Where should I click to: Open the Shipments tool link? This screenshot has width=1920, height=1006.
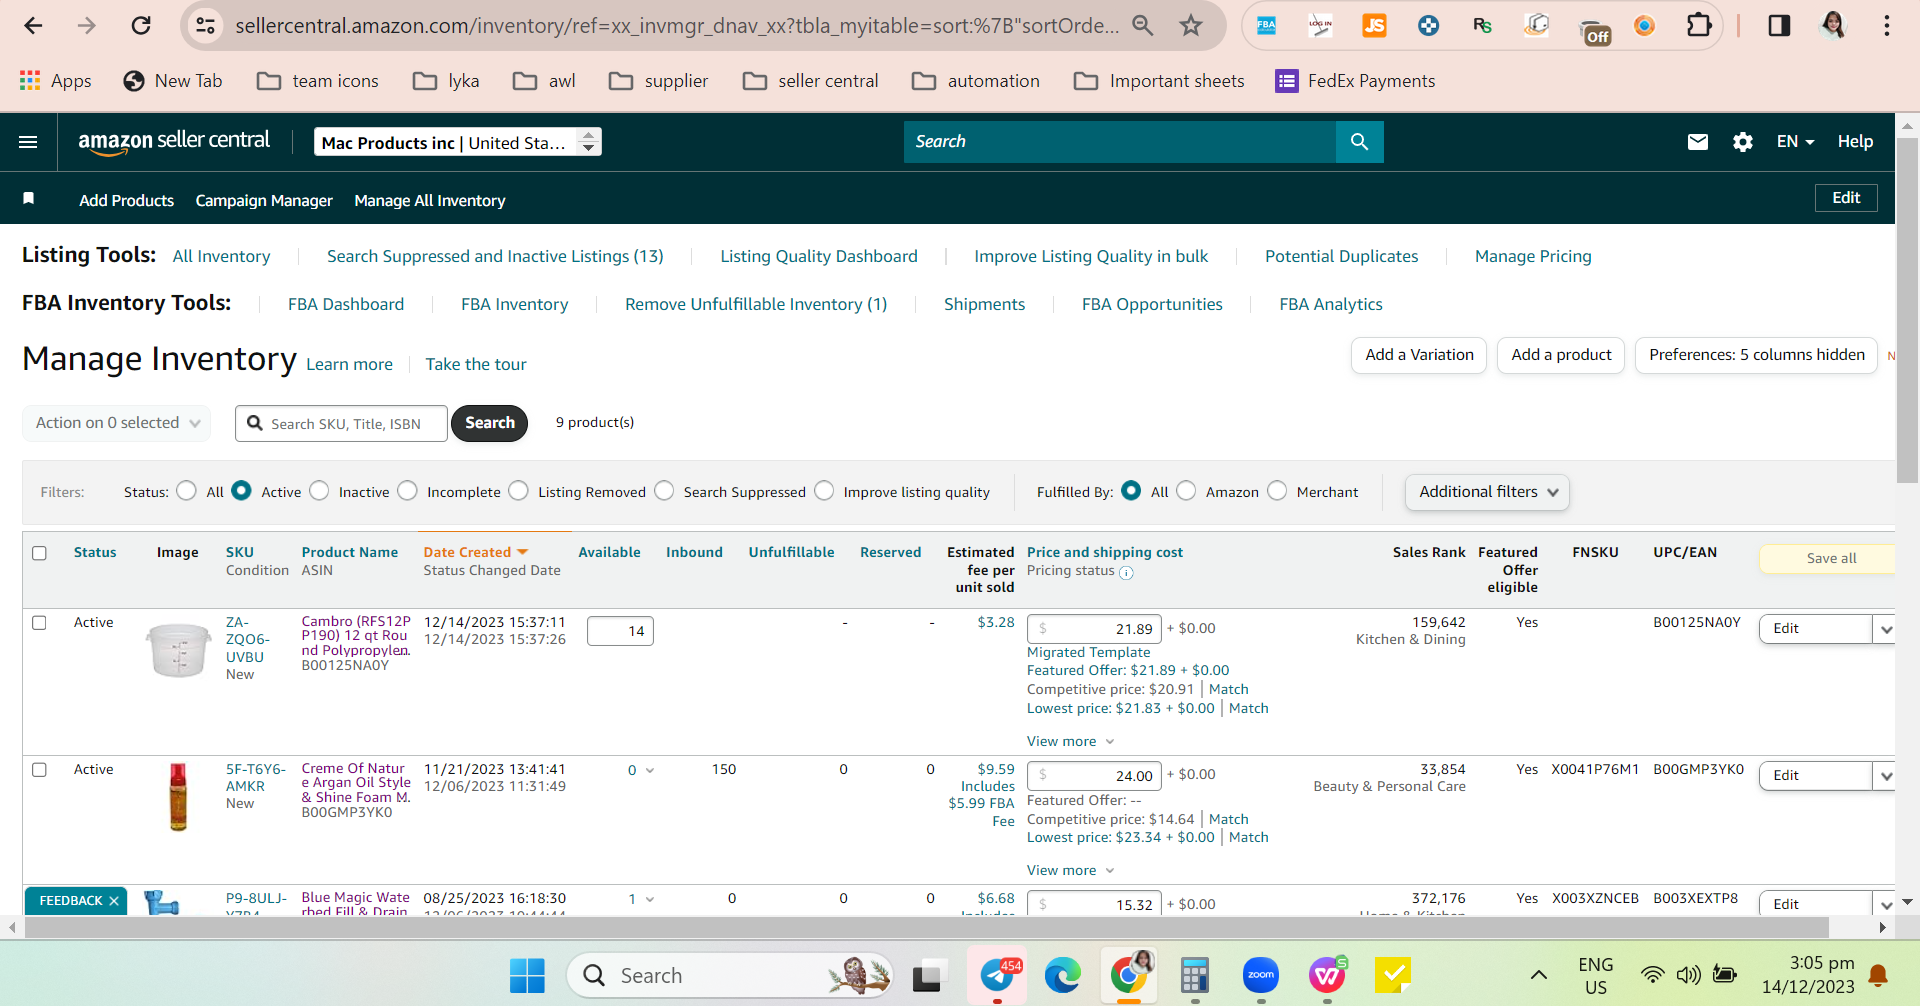[984, 304]
